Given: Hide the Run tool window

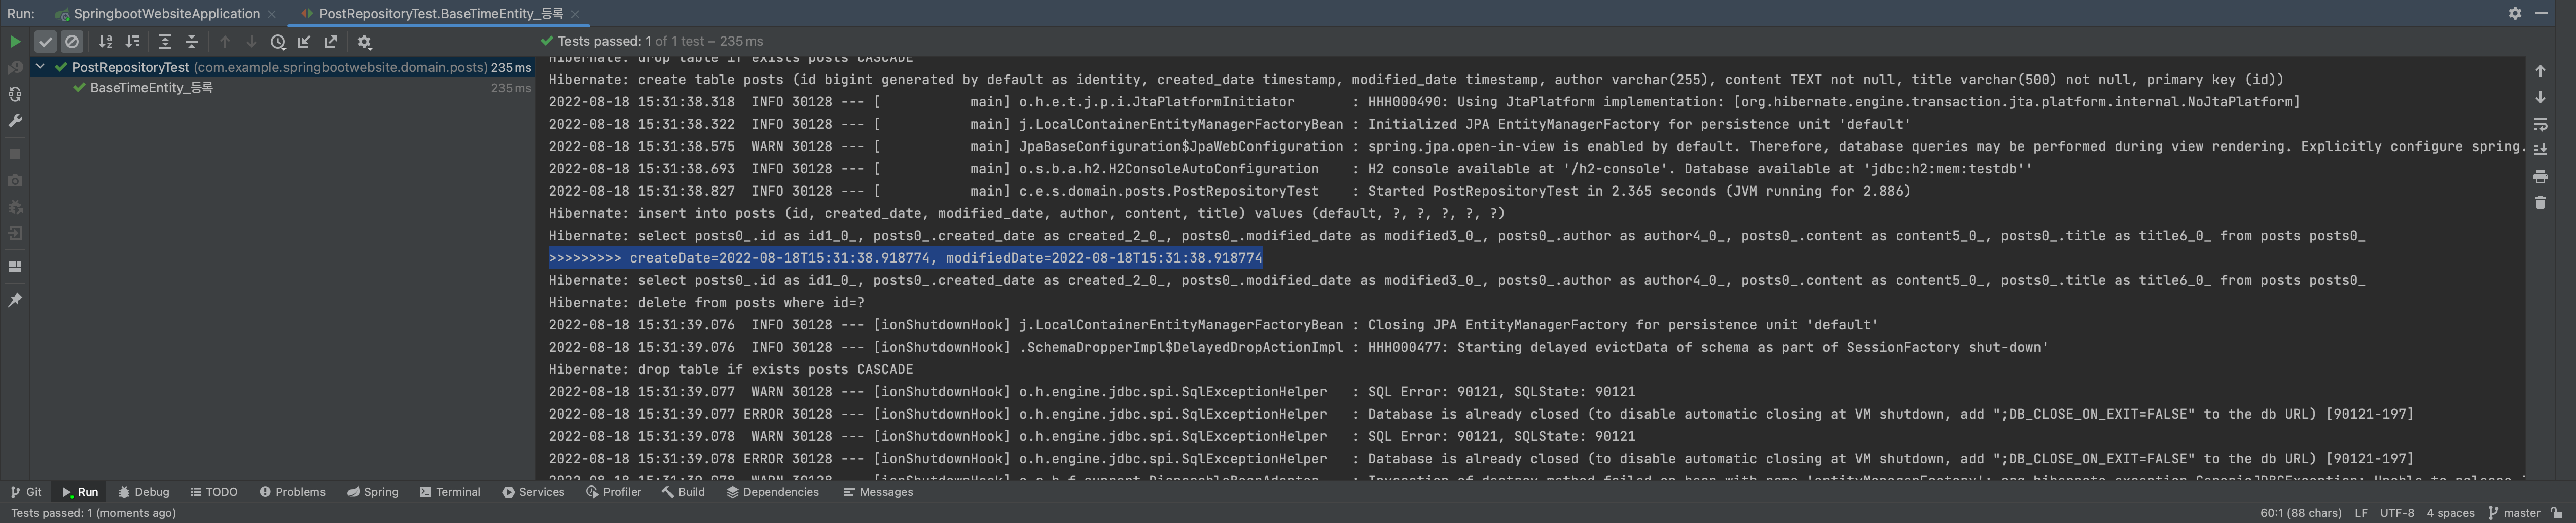Looking at the screenshot, I should (2541, 13).
